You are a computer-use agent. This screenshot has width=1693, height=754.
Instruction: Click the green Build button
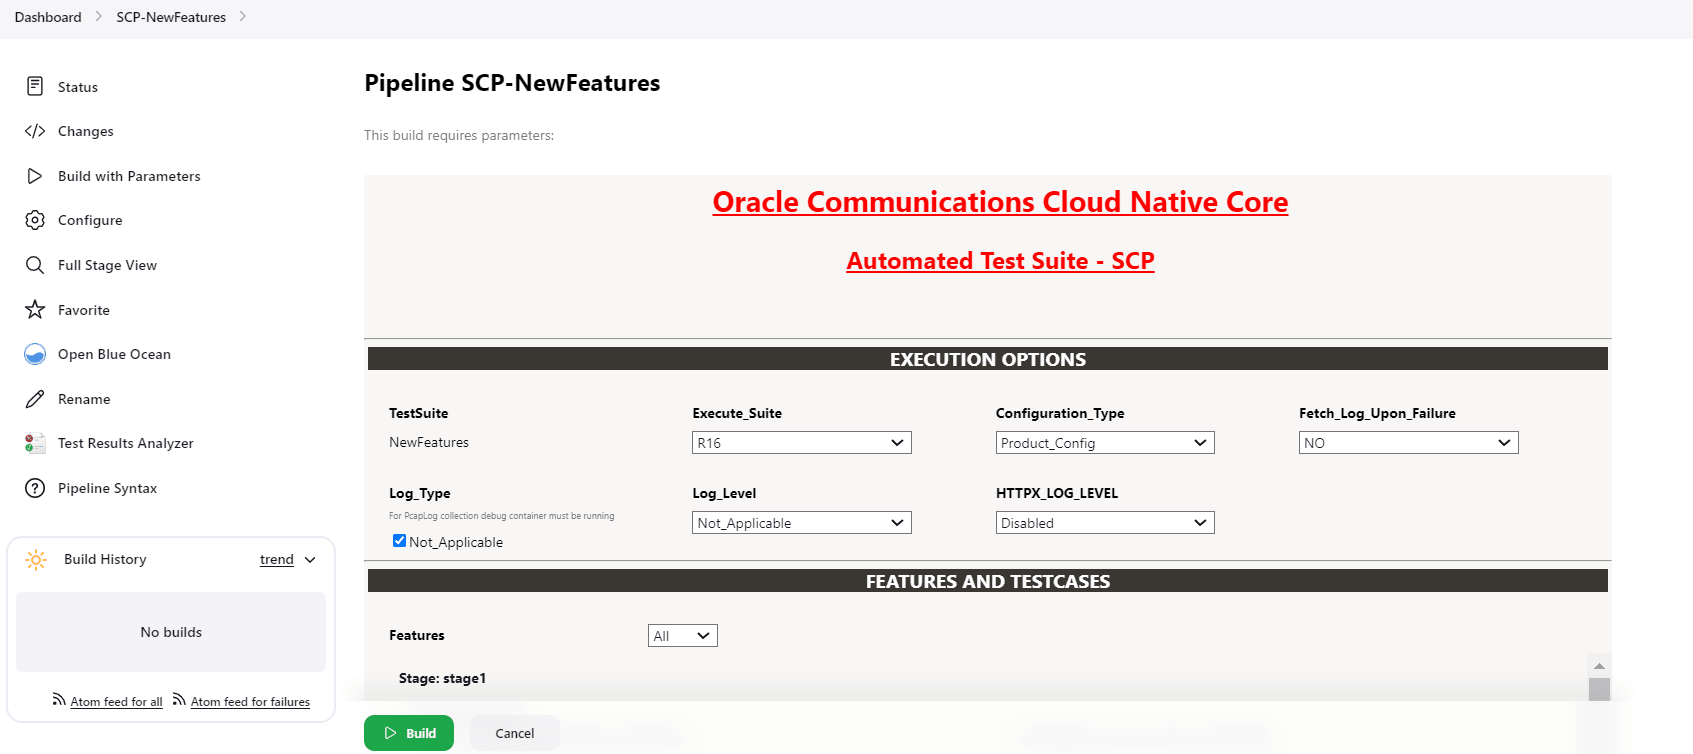point(409,733)
